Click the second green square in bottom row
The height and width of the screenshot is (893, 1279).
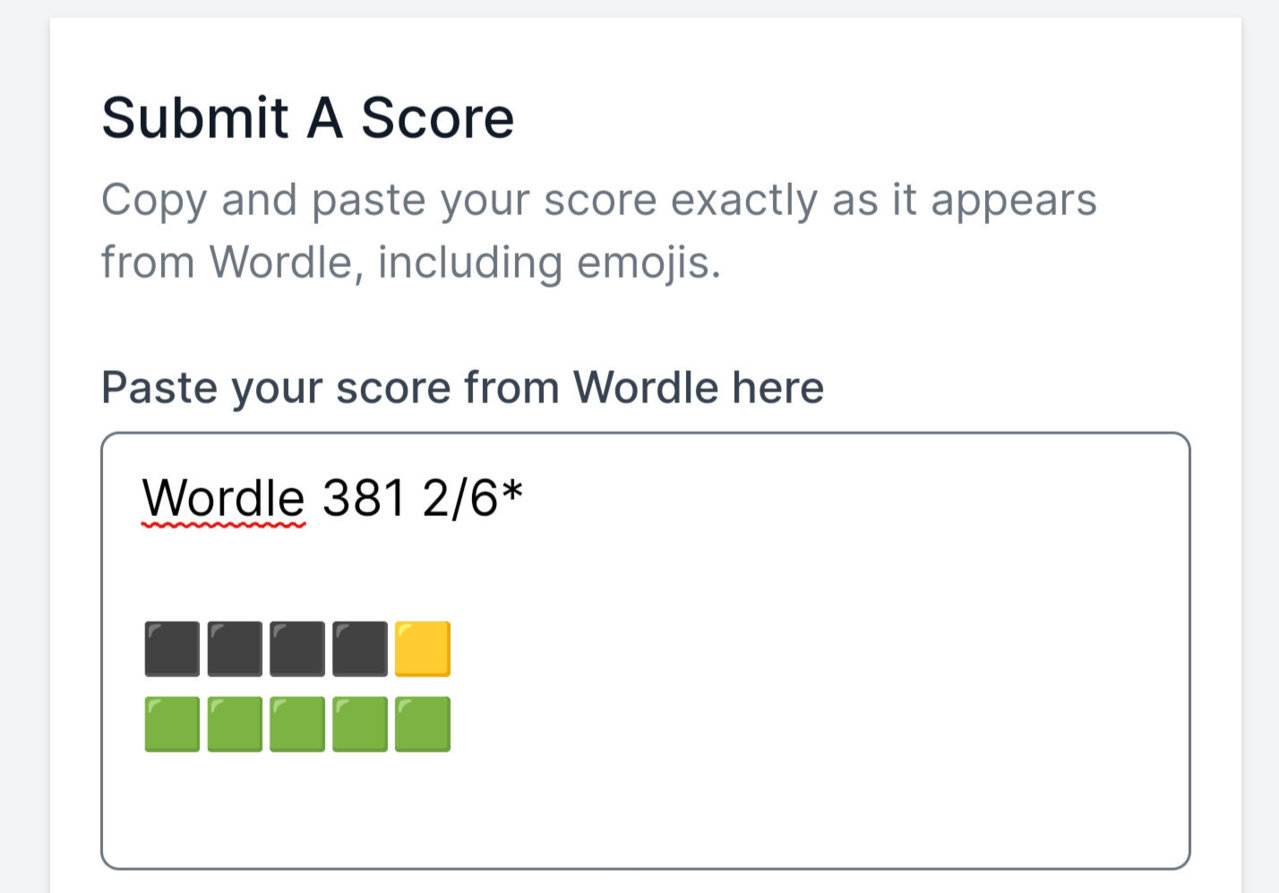click(x=235, y=724)
